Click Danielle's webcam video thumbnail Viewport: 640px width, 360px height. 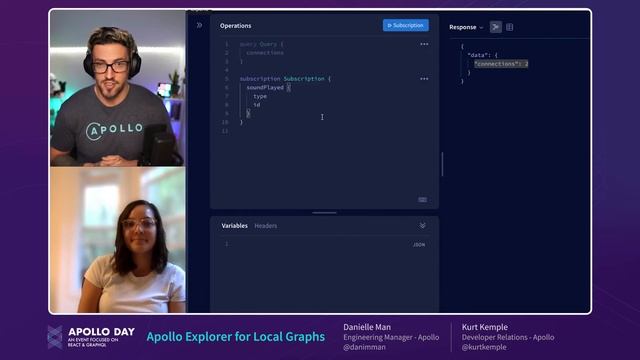[118, 240]
